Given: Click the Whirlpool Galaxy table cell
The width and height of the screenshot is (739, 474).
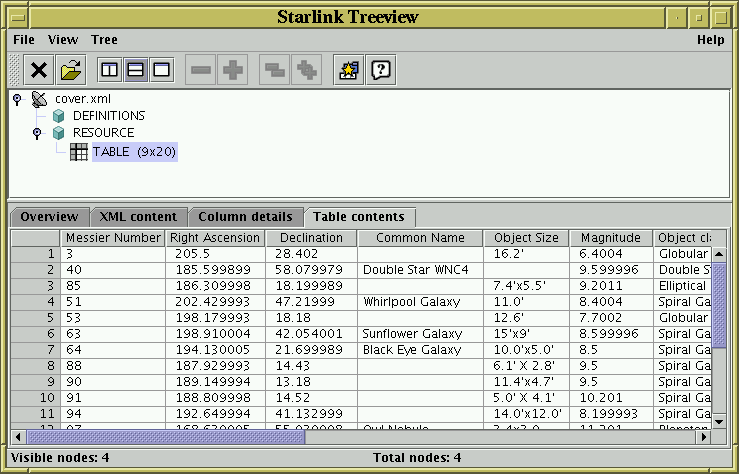Looking at the screenshot, I should pyautogui.click(x=420, y=300).
